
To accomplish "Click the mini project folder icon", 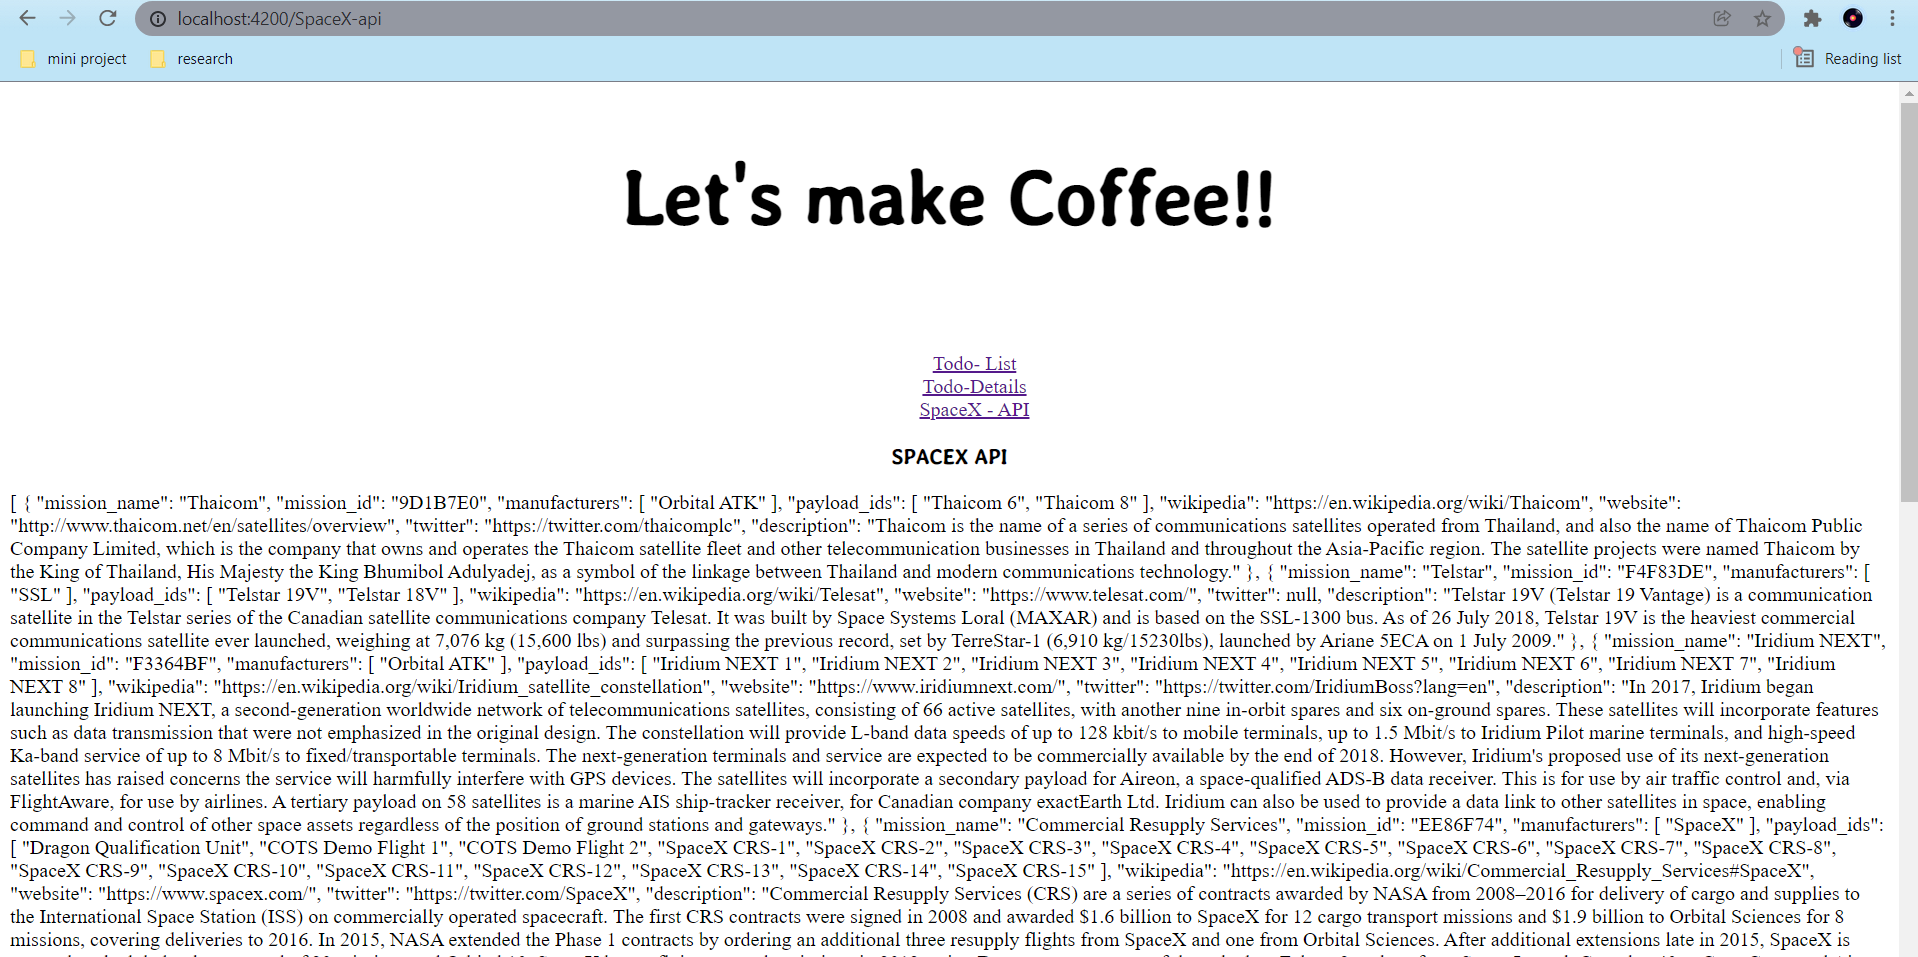I will tap(27, 58).
